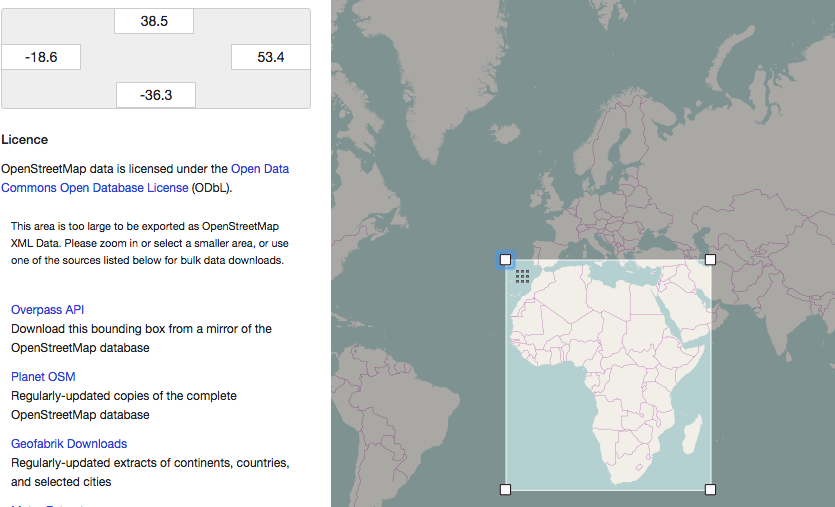Follow the Planet OSM link
This screenshot has height=507, width=835.
(x=43, y=377)
